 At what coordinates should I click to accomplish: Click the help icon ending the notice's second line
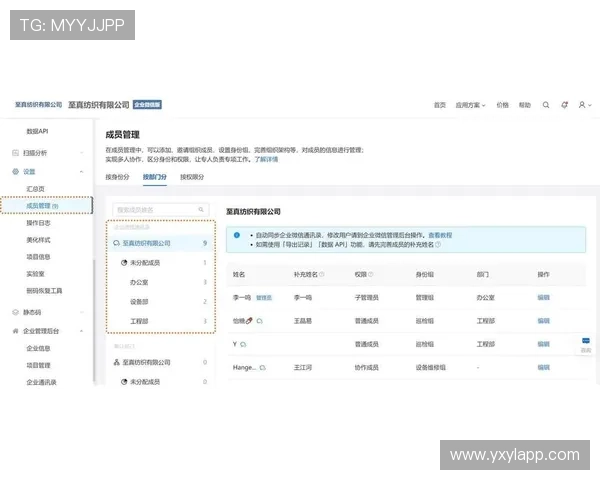click(438, 244)
